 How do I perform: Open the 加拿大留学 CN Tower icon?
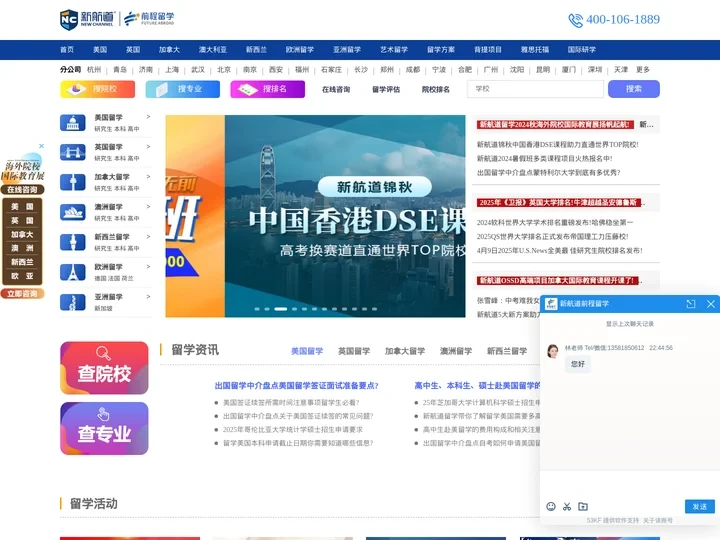click(x=73, y=182)
